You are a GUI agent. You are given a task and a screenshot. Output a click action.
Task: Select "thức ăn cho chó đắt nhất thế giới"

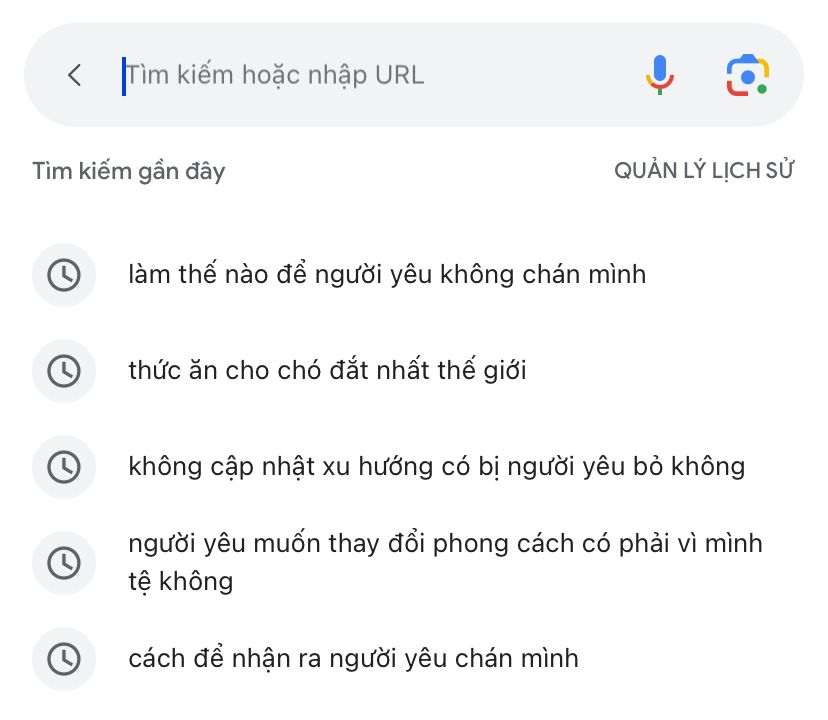(327, 370)
